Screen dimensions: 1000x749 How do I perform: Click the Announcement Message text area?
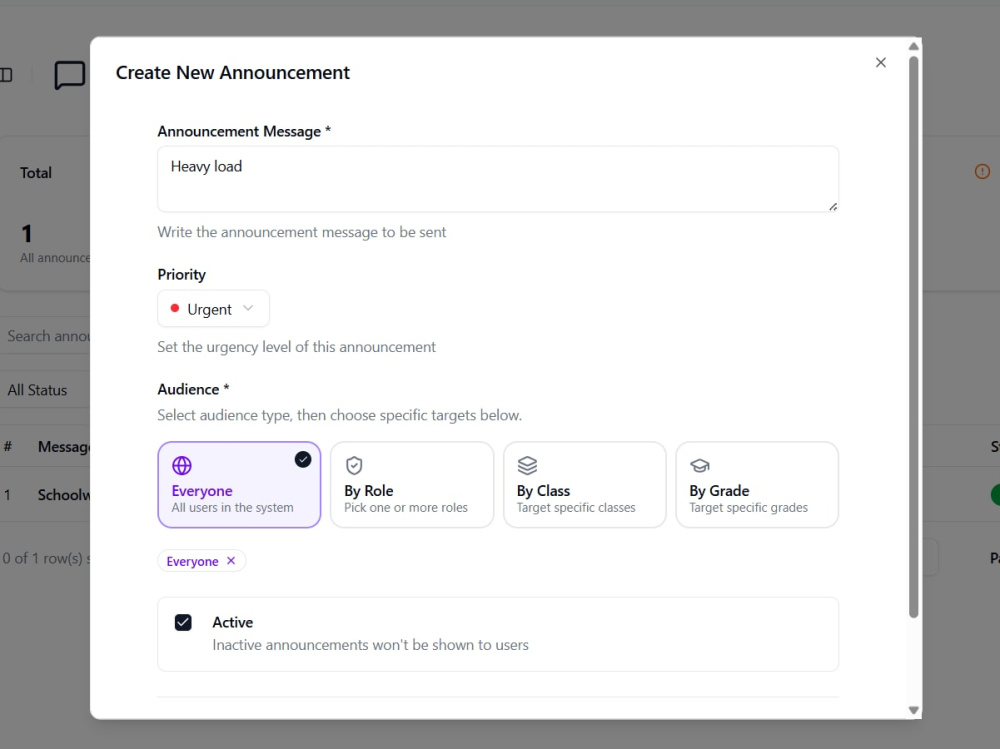(498, 179)
